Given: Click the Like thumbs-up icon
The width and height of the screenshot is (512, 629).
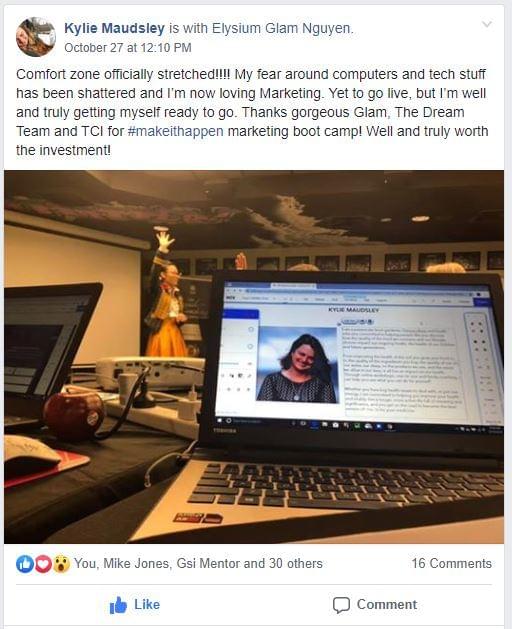Looking at the screenshot, I should 118,605.
